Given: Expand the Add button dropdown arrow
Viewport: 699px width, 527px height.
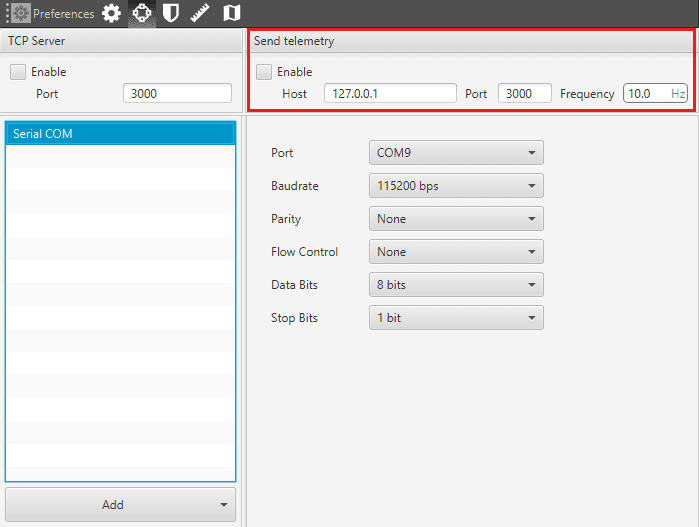Looking at the screenshot, I should pyautogui.click(x=224, y=505).
